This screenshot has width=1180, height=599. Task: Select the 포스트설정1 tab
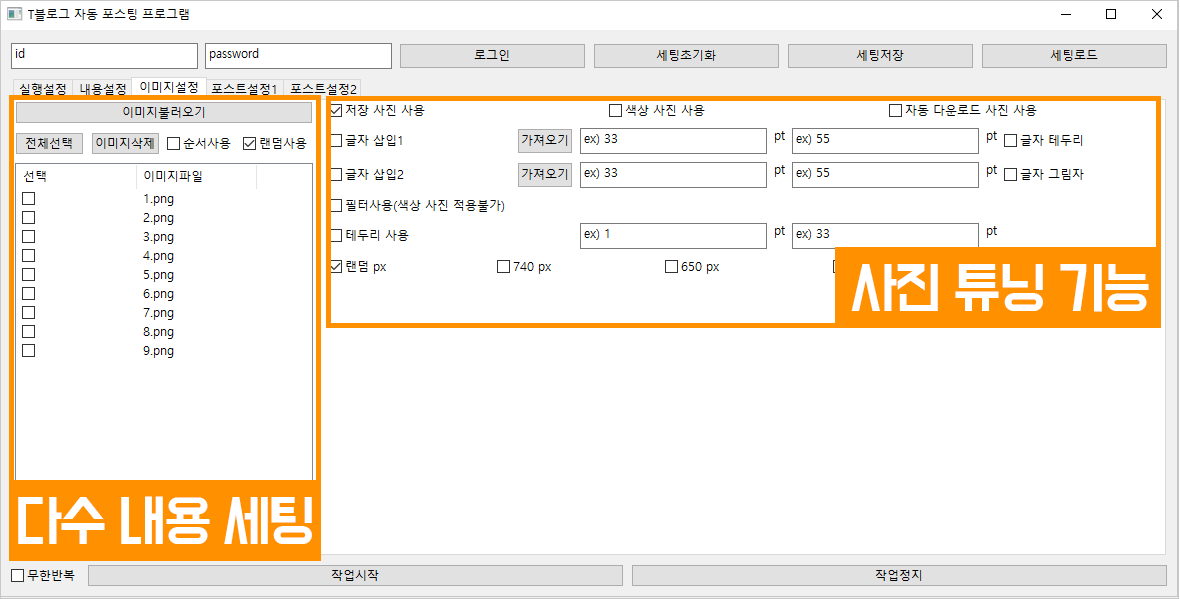tap(244, 89)
